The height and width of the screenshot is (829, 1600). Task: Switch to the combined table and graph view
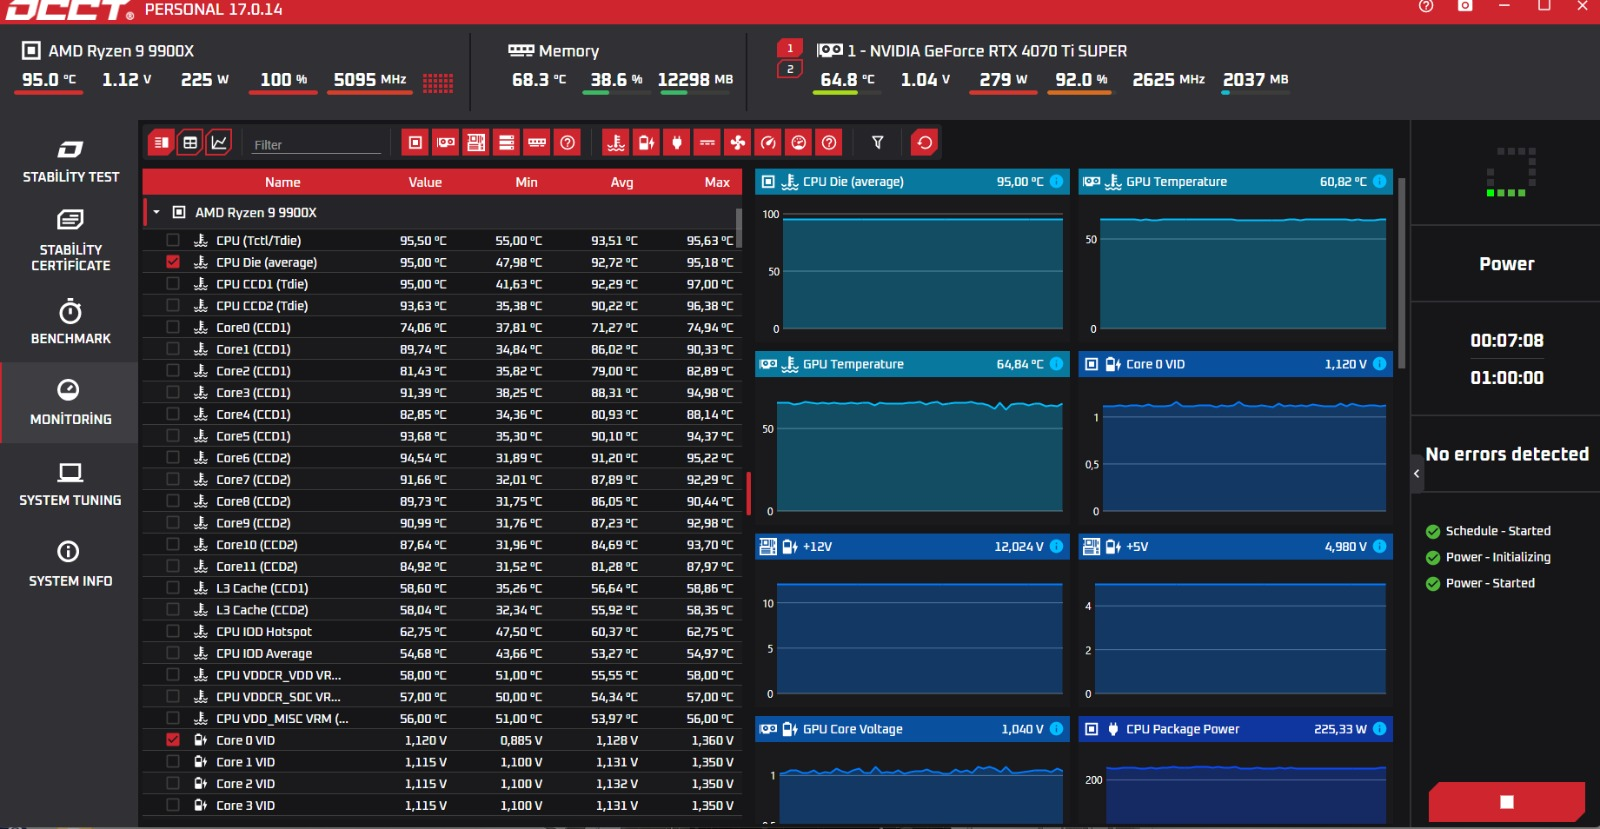click(x=161, y=143)
